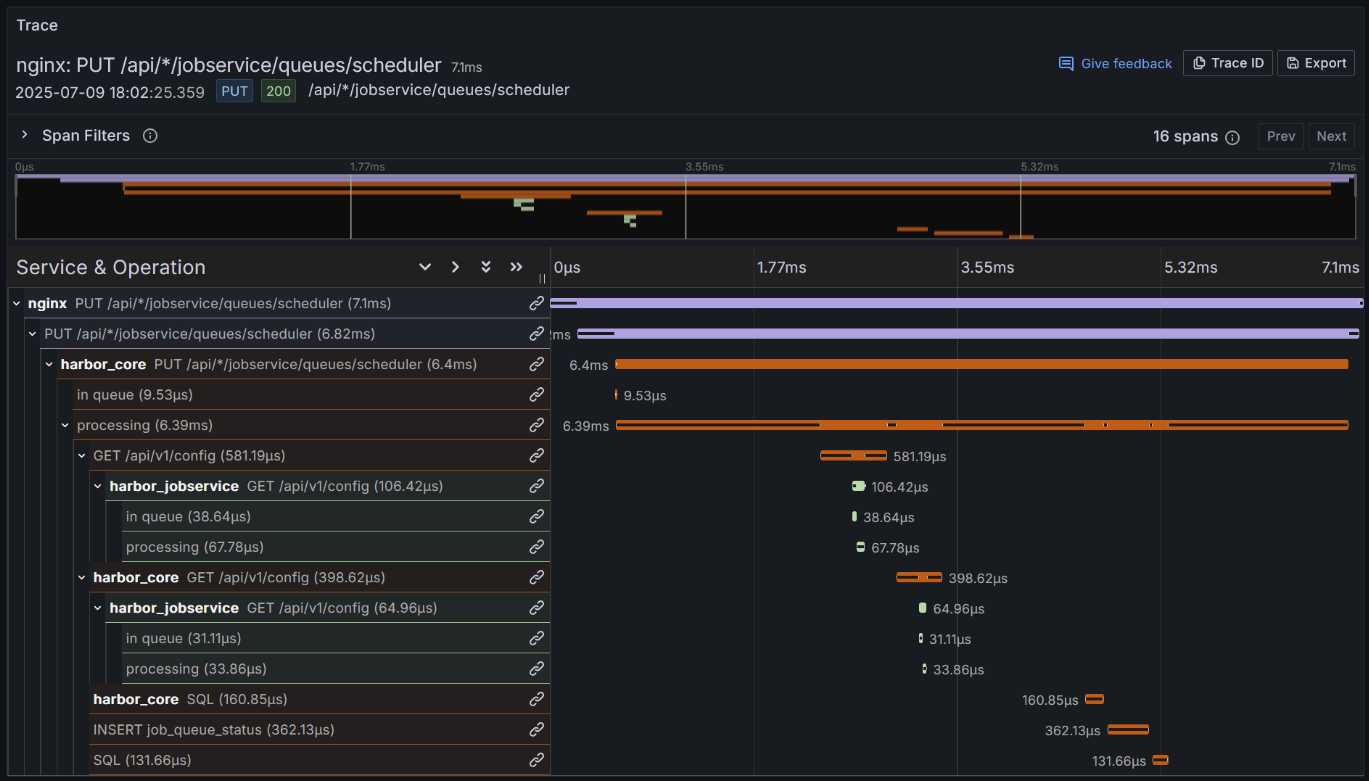The image size is (1369, 781).
Task: Collapse harbor_core PUT scheduler span
Action: [49, 364]
